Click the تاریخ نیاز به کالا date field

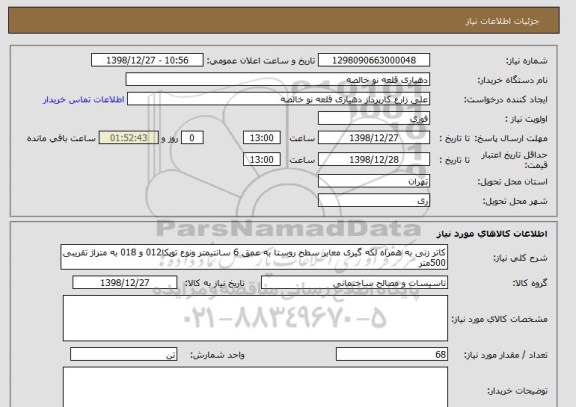coord(125,282)
